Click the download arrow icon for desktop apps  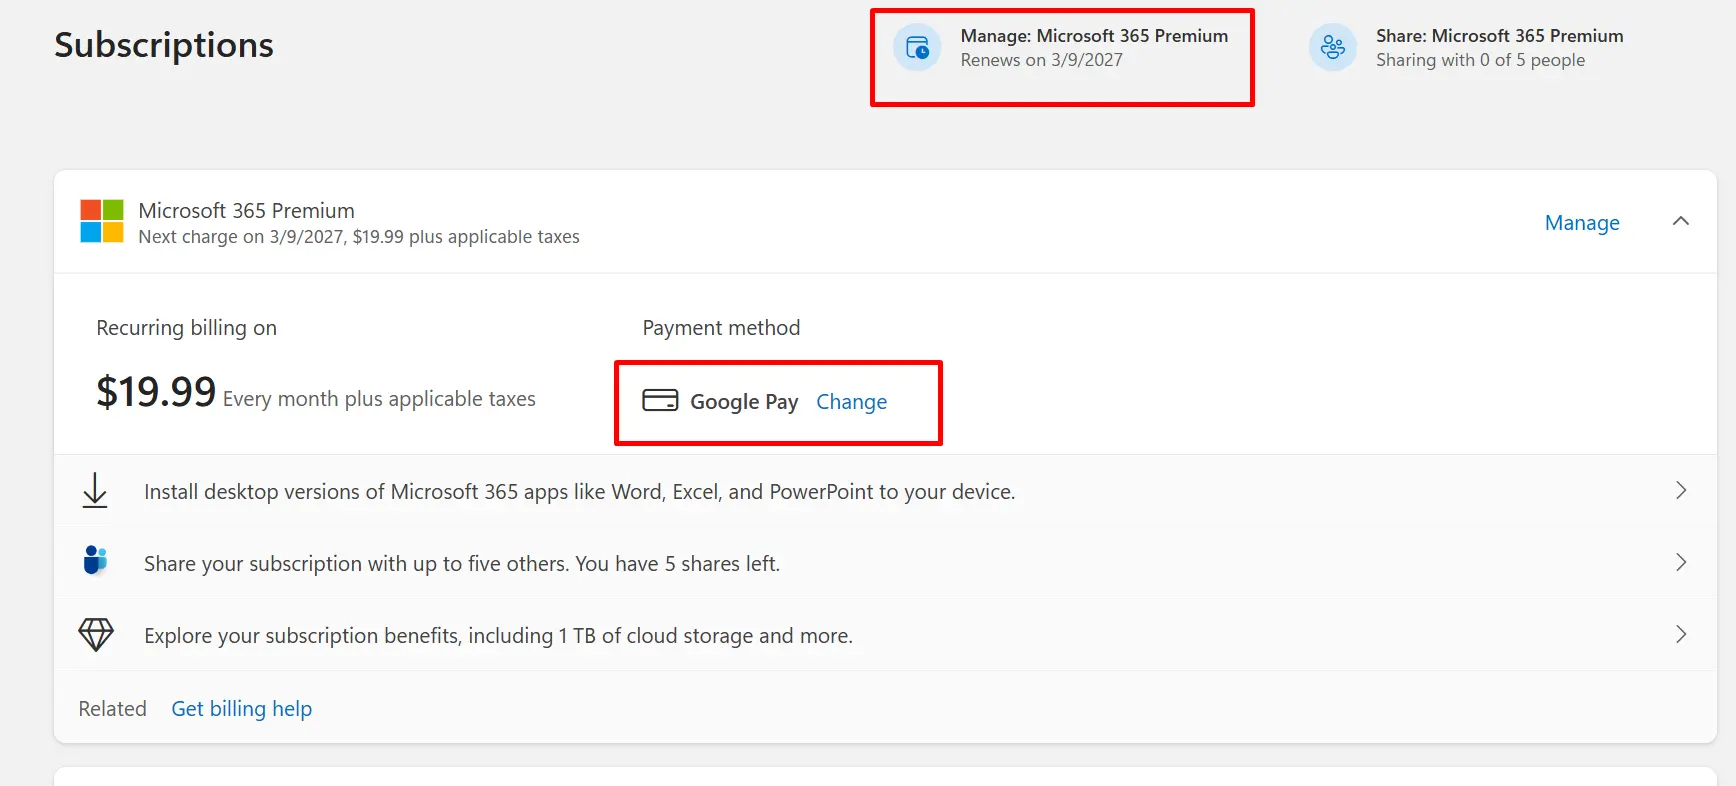pos(95,490)
